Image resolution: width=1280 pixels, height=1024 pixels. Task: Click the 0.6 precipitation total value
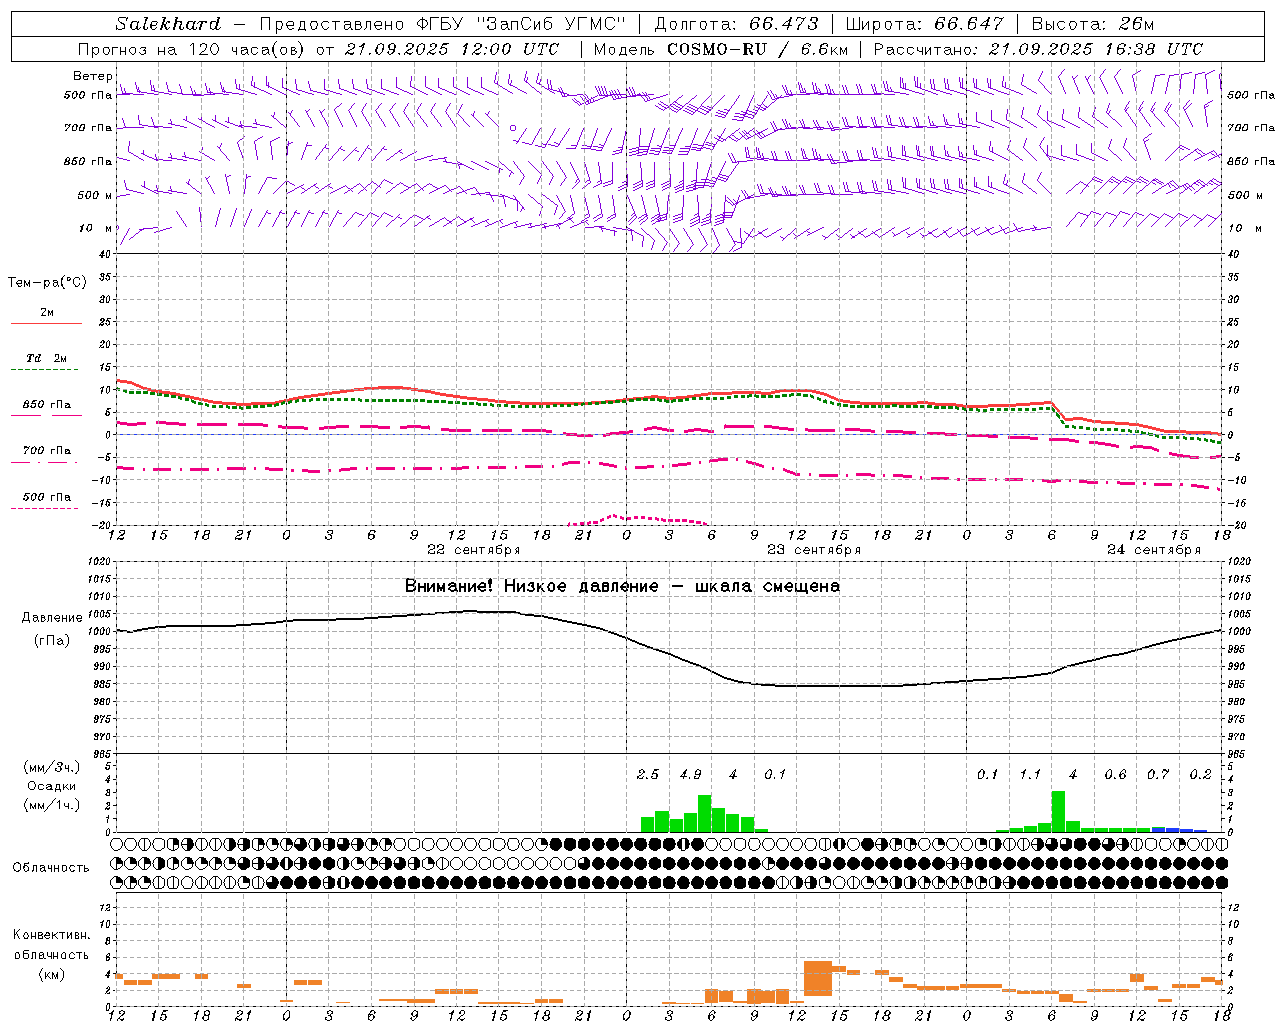tap(1115, 775)
